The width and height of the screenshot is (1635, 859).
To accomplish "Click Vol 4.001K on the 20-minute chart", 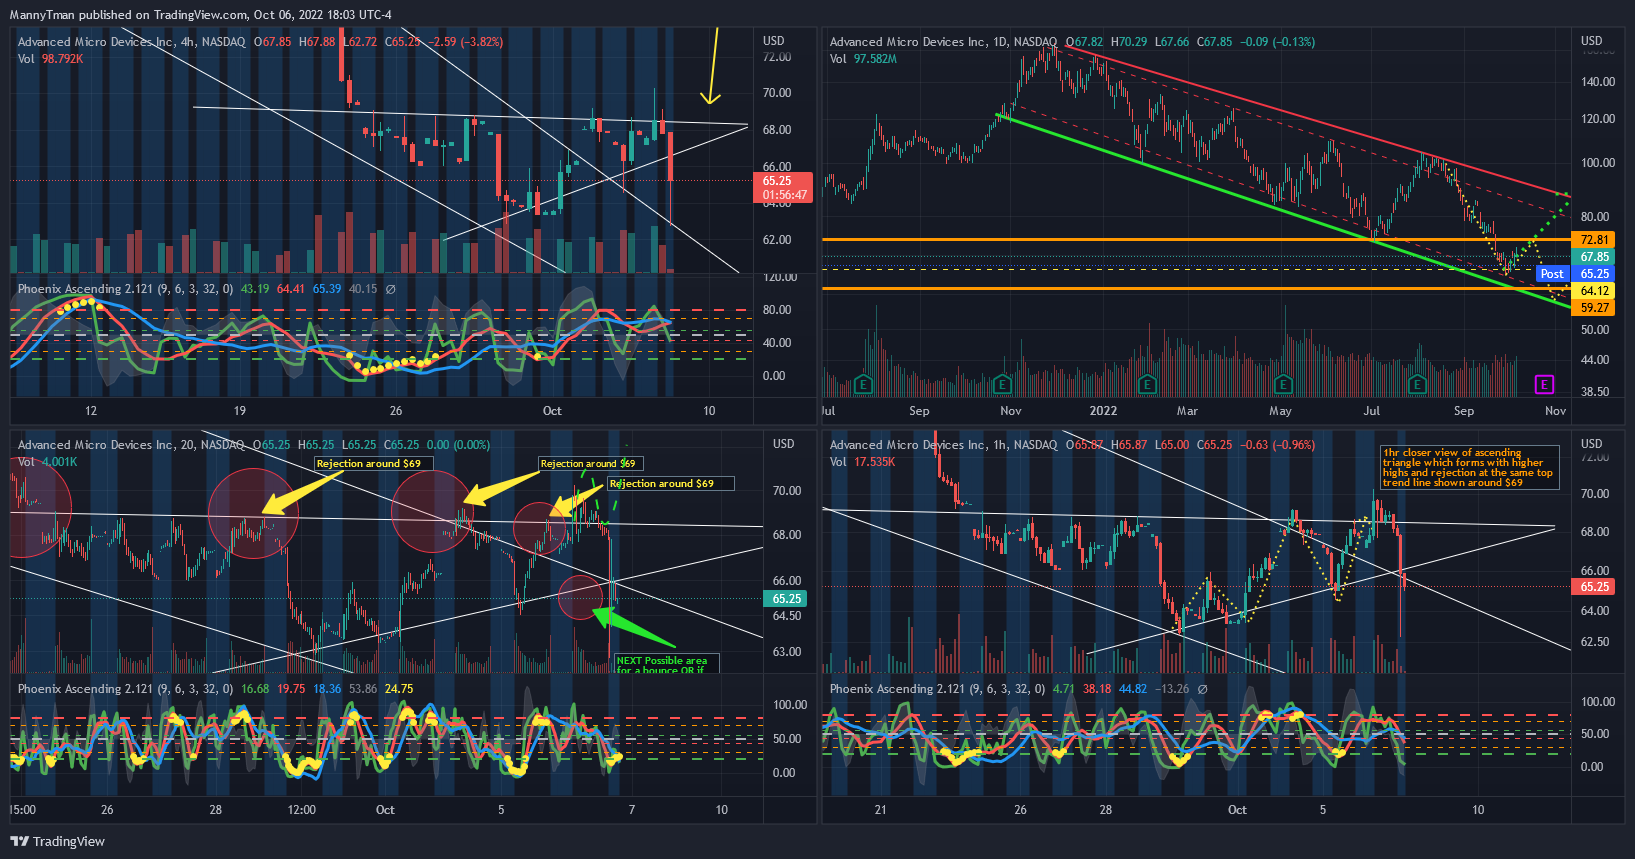I will (x=47, y=462).
